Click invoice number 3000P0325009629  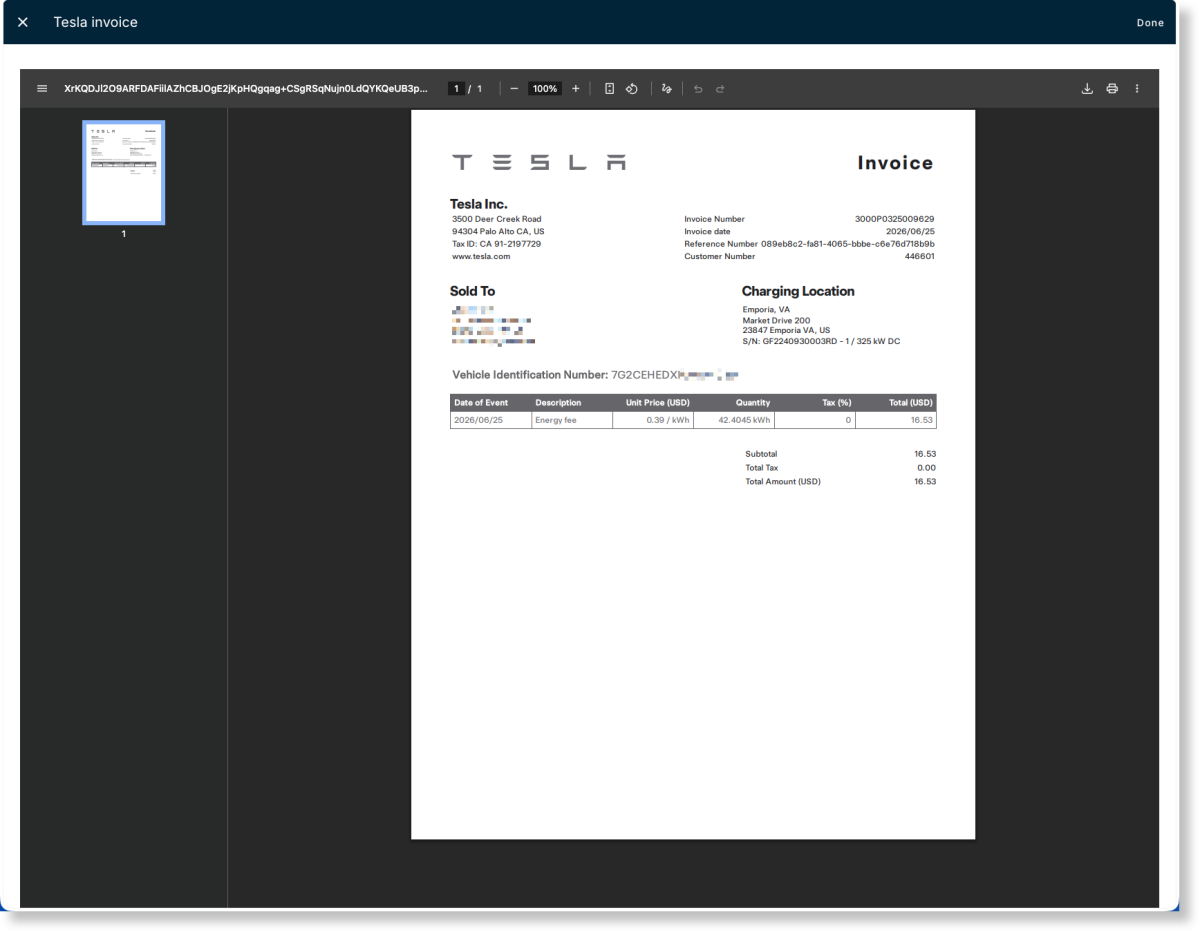pyautogui.click(x=895, y=219)
